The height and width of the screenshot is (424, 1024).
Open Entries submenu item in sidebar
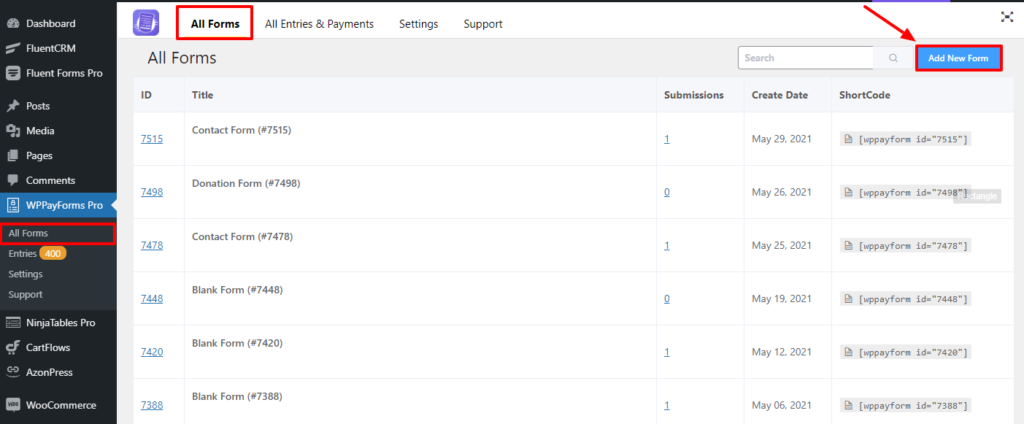(x=22, y=254)
